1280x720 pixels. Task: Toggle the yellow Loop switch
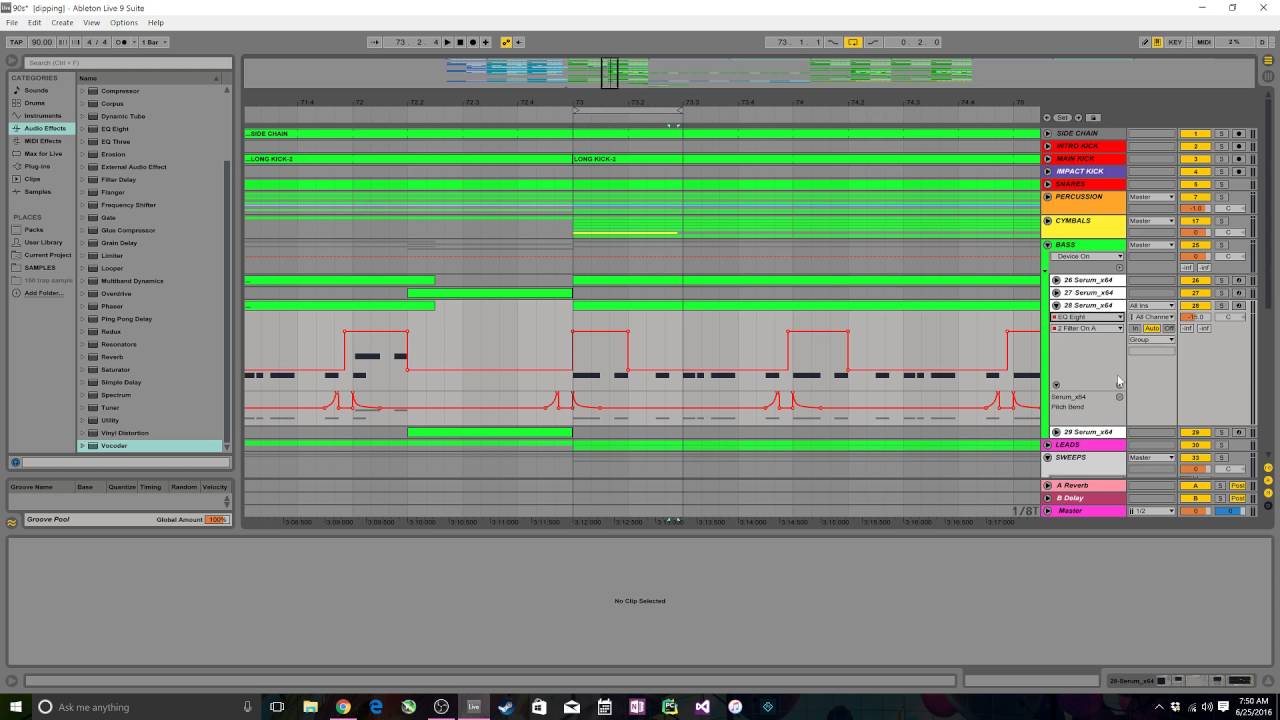point(853,42)
